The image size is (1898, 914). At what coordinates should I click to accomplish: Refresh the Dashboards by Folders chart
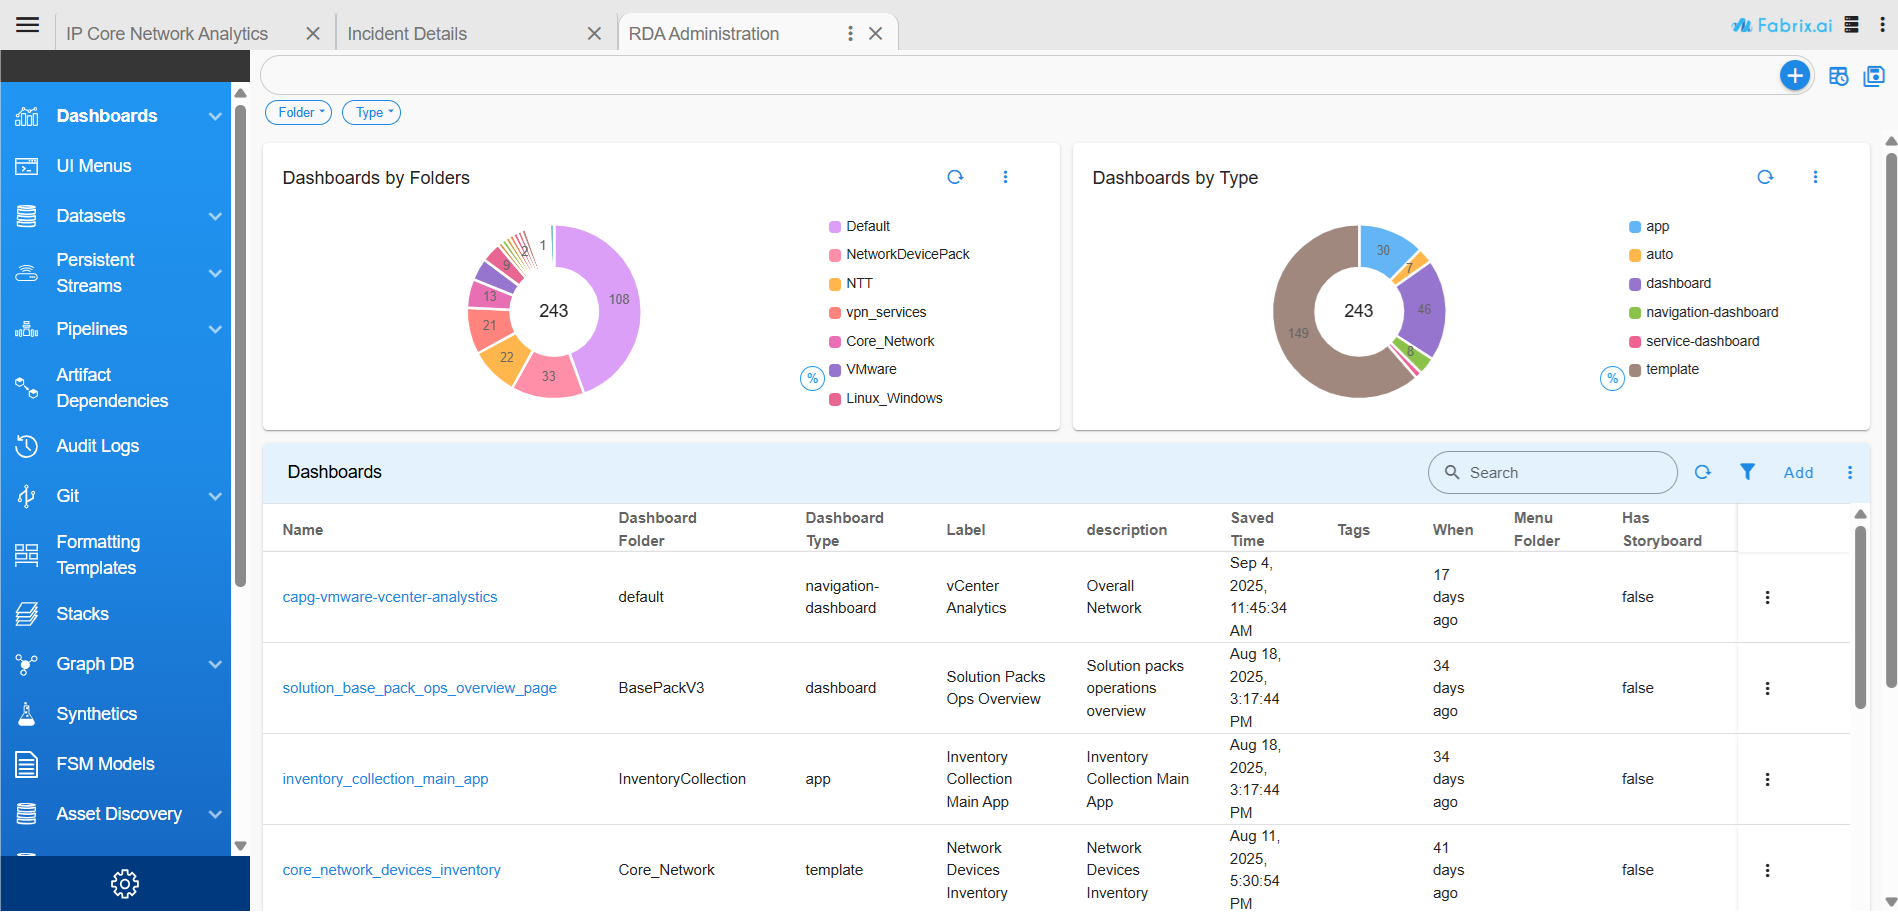click(x=955, y=177)
